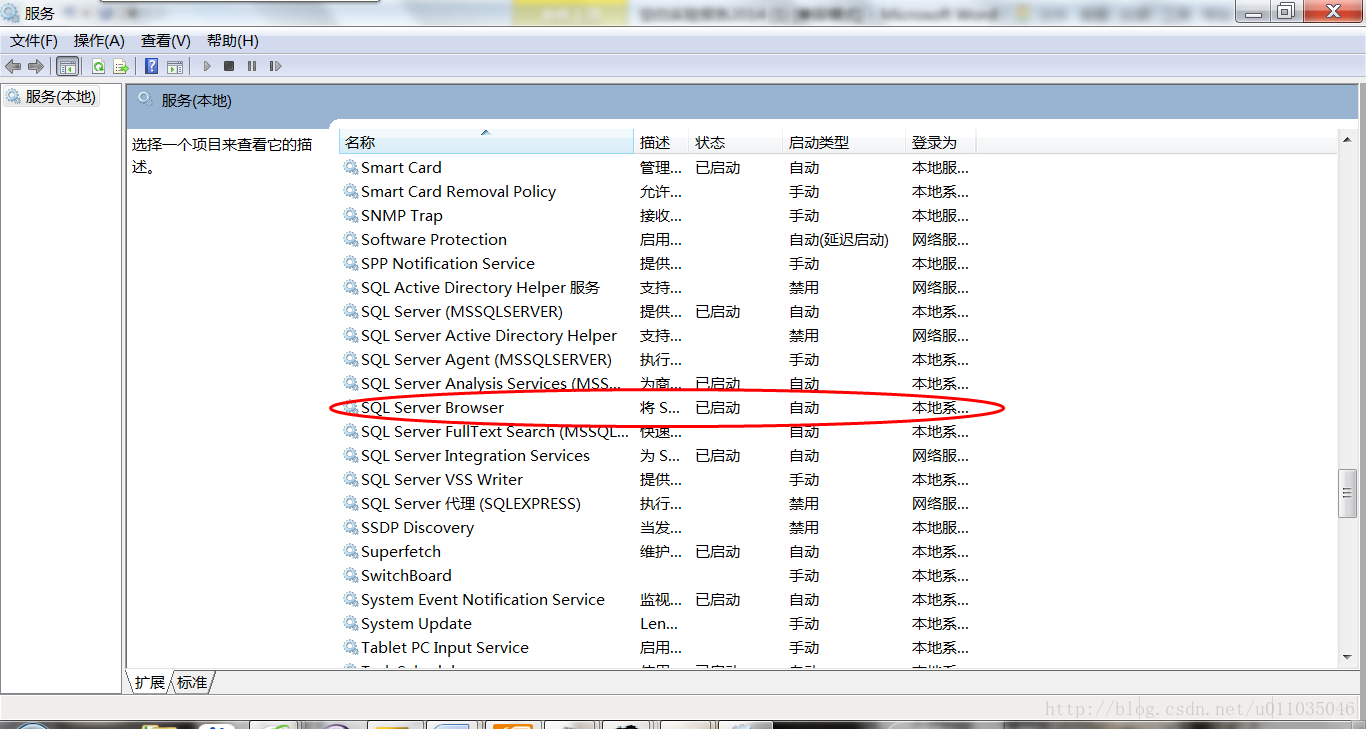
Task: Click gear icon beside System Update
Action: (351, 624)
